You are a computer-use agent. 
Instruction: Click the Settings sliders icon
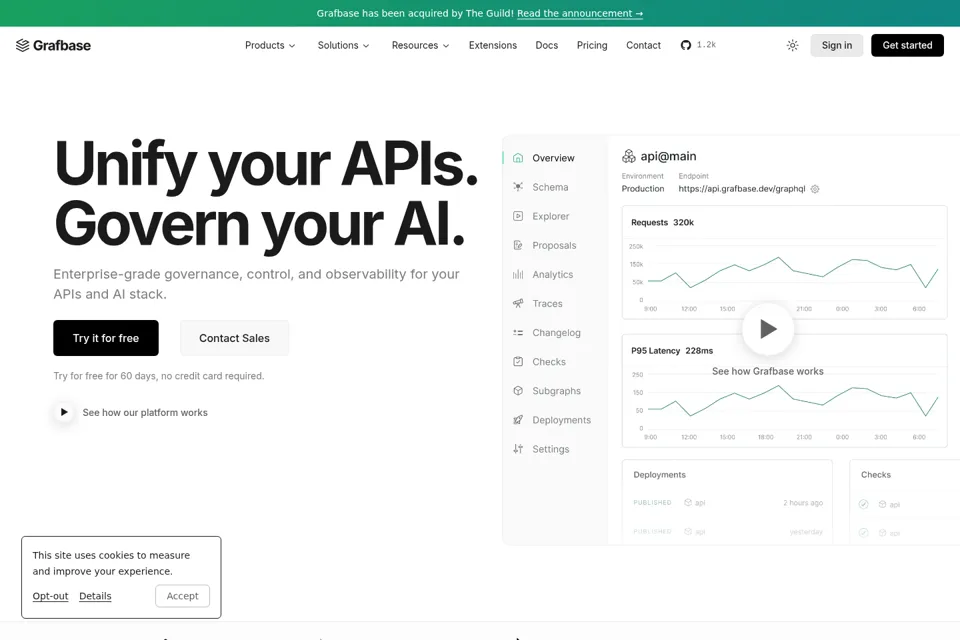[x=518, y=449]
